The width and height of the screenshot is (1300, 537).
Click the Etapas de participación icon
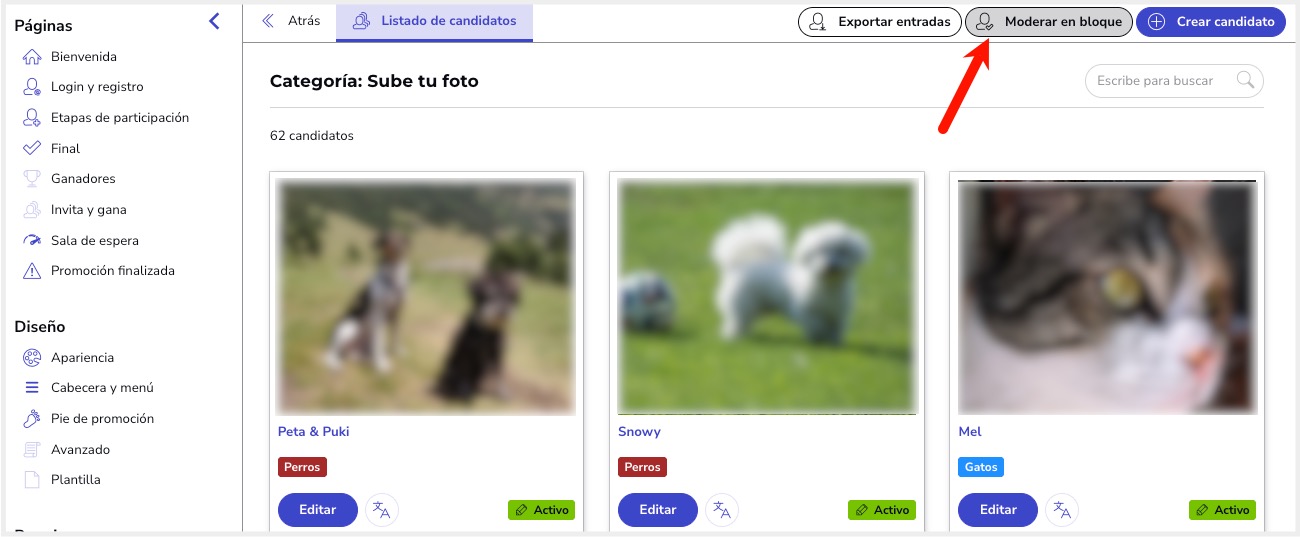pos(32,118)
